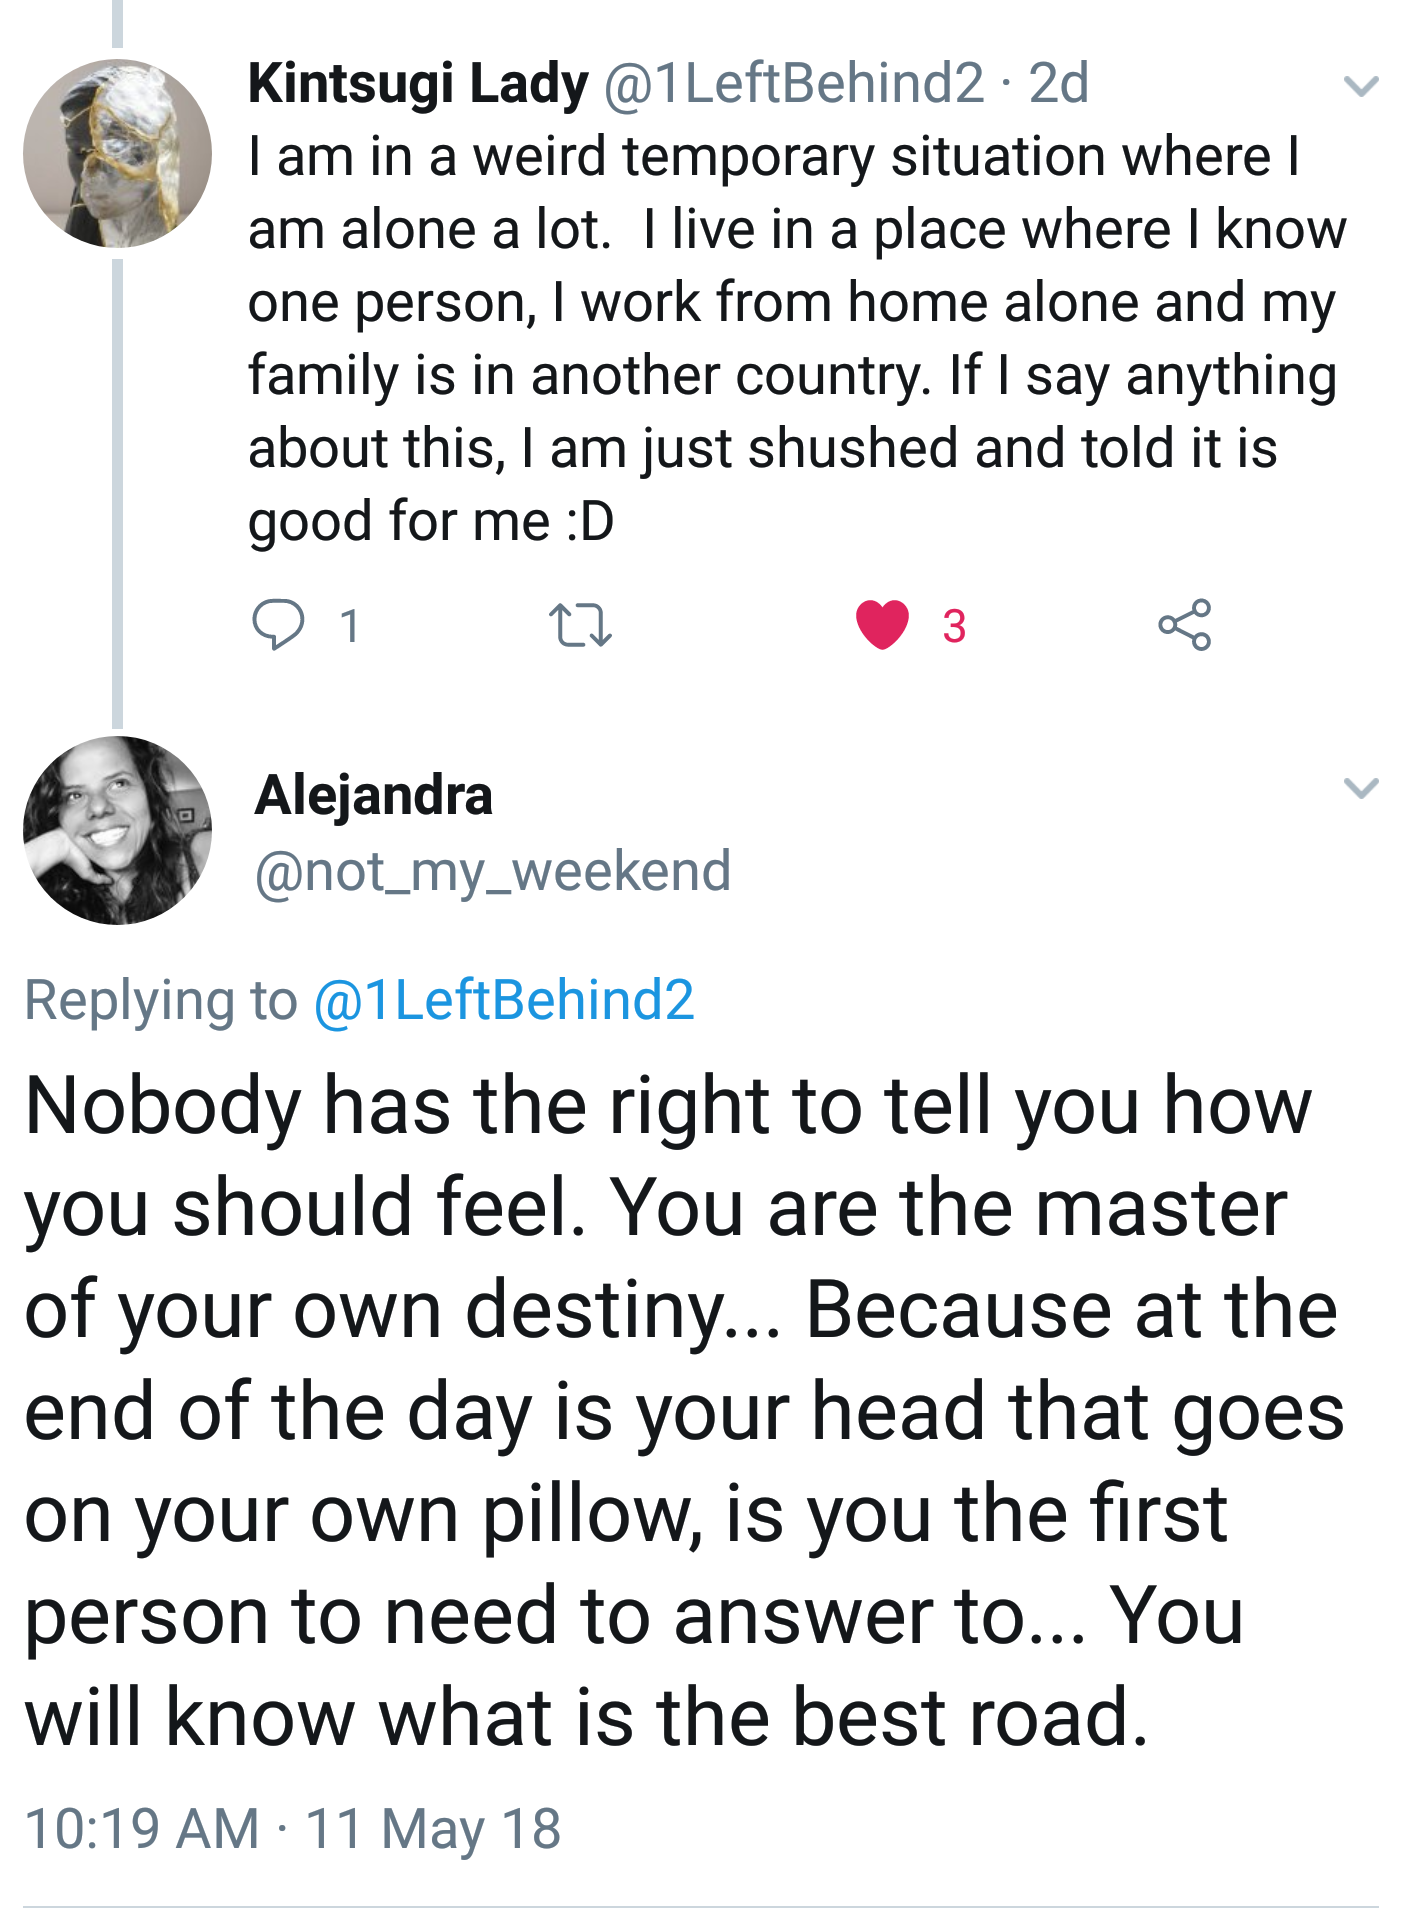
Task: Click the Alejandra display name
Action: pyautogui.click(x=374, y=796)
